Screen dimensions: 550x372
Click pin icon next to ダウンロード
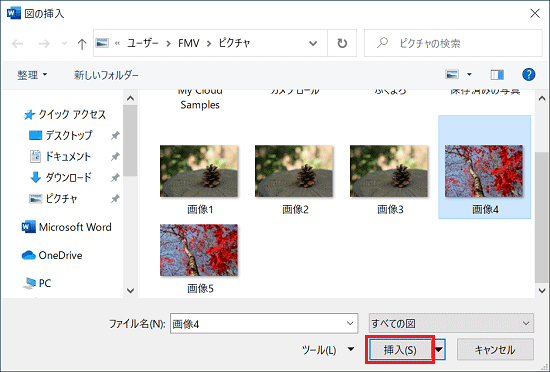coord(115,178)
